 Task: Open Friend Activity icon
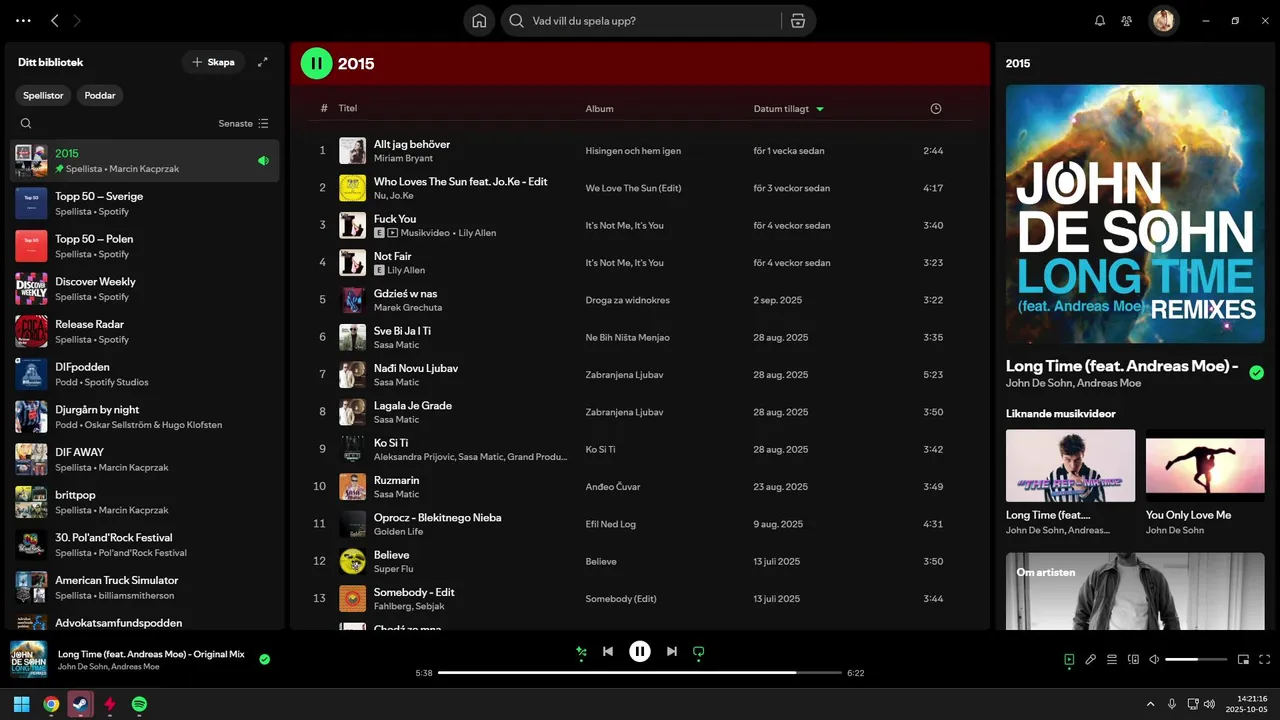[1127, 21]
